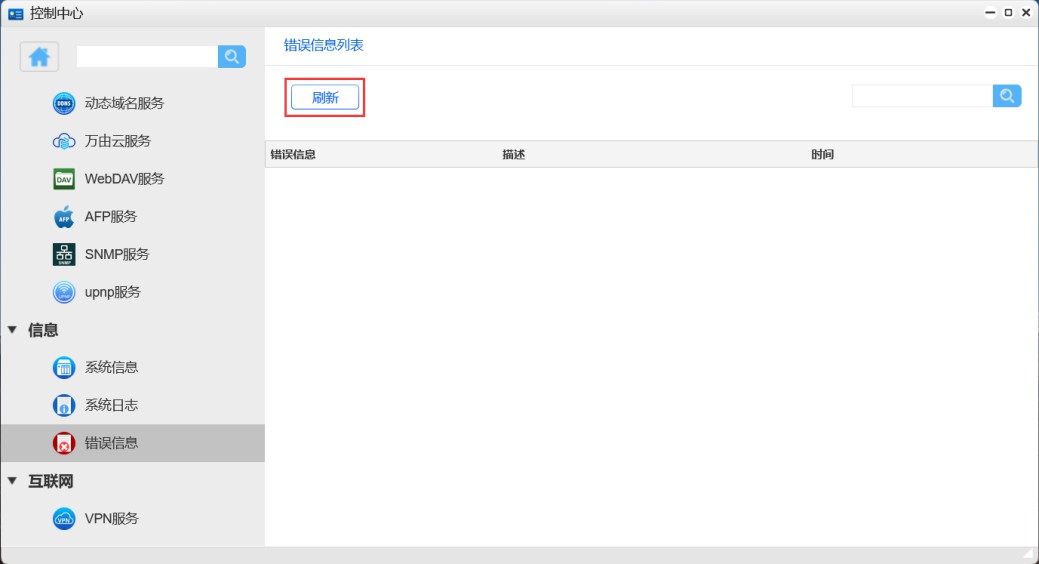The width and height of the screenshot is (1039, 564).
Task: Select the SNMP服务 network icon
Action: (64, 255)
